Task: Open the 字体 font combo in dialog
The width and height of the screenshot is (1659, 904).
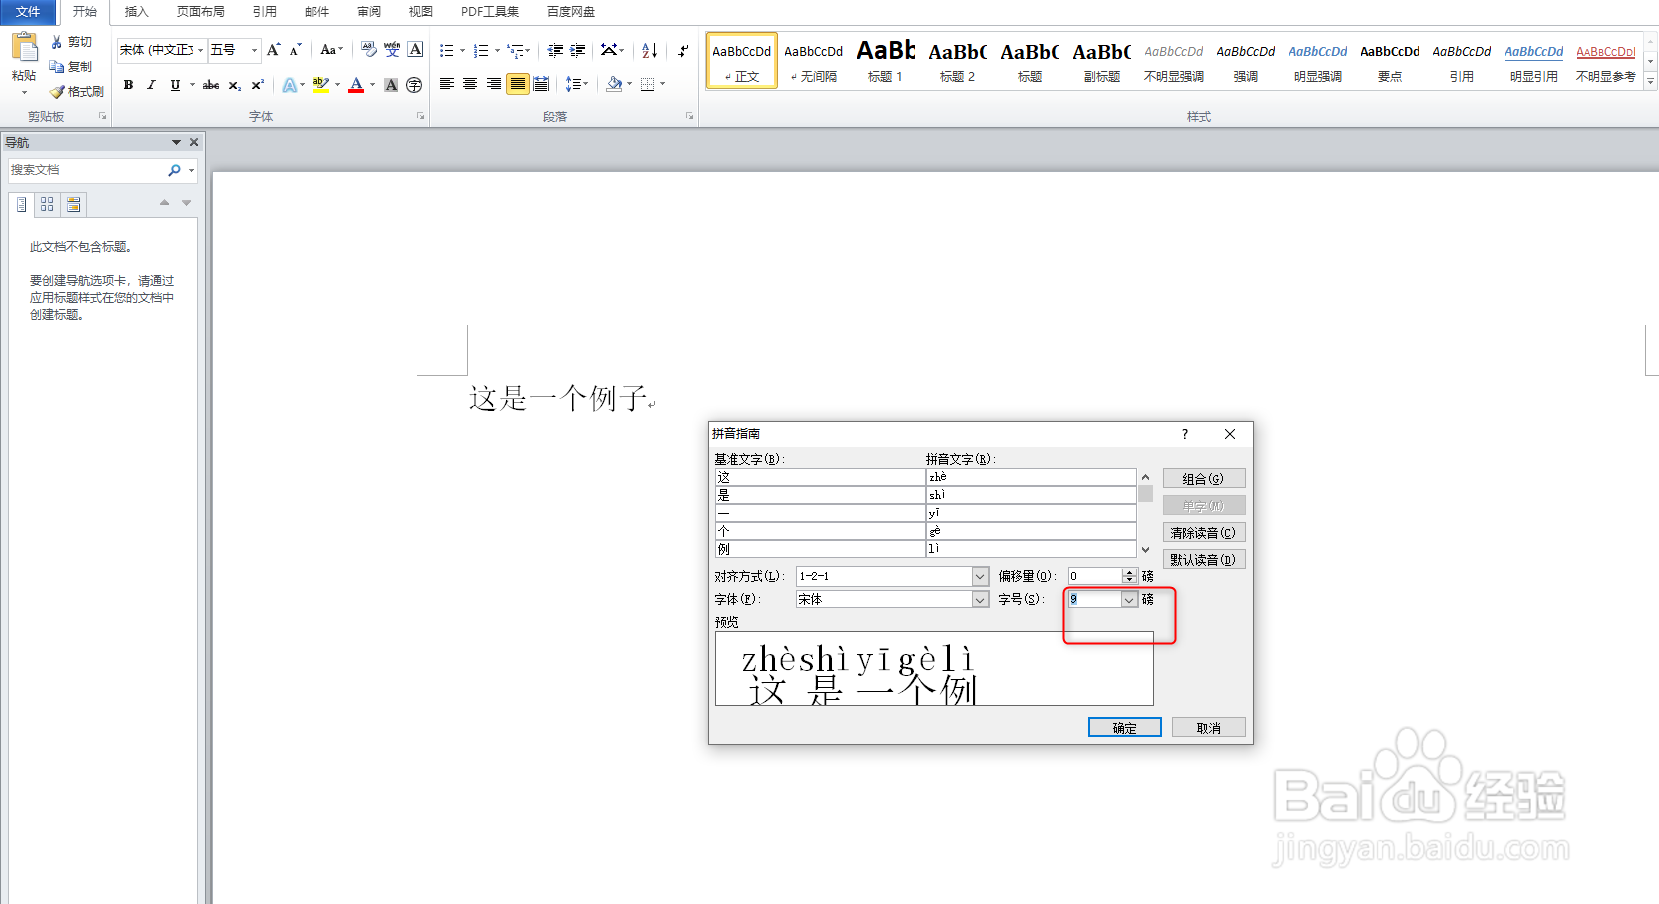Action: 892,599
